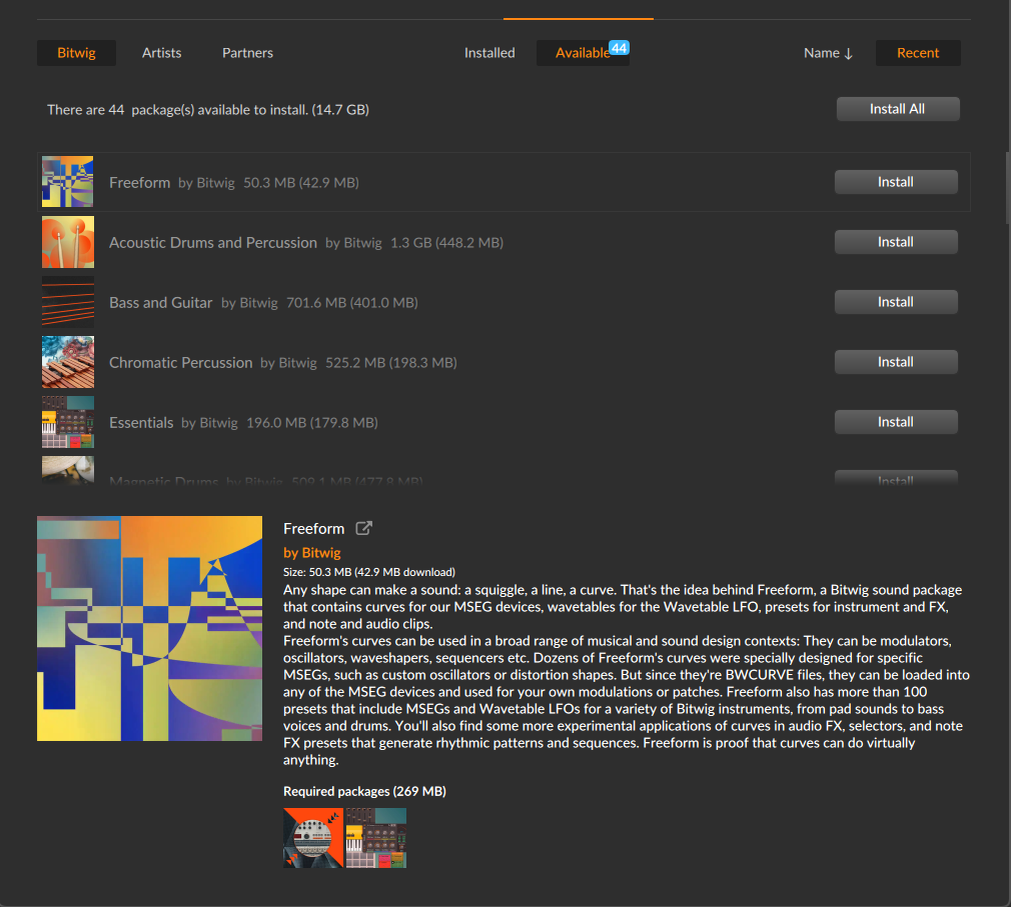Click the '525.2 MB (198.3 MB)' size text
The width and height of the screenshot is (1011, 907).
391,362
